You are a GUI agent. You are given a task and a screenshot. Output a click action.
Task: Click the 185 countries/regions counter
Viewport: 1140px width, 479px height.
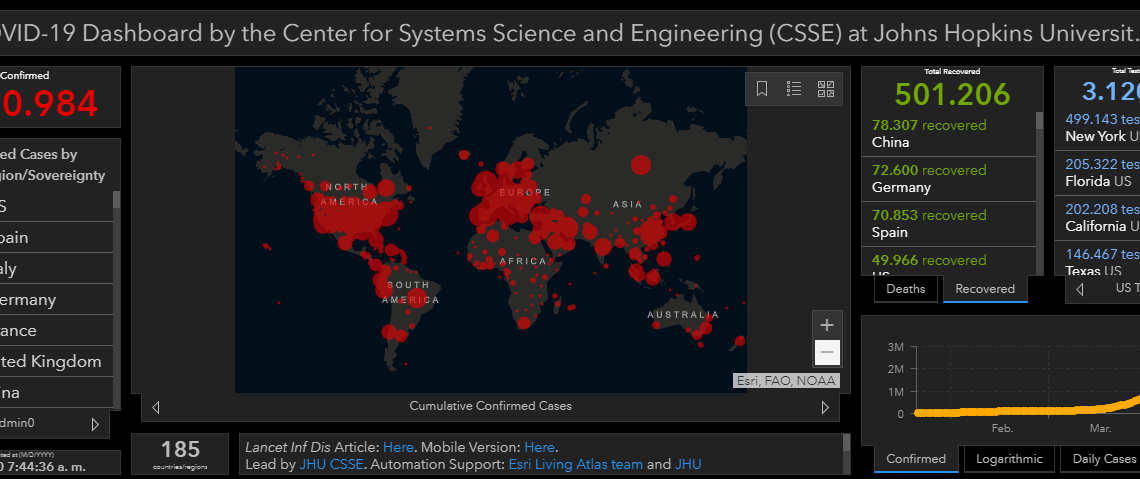click(180, 454)
